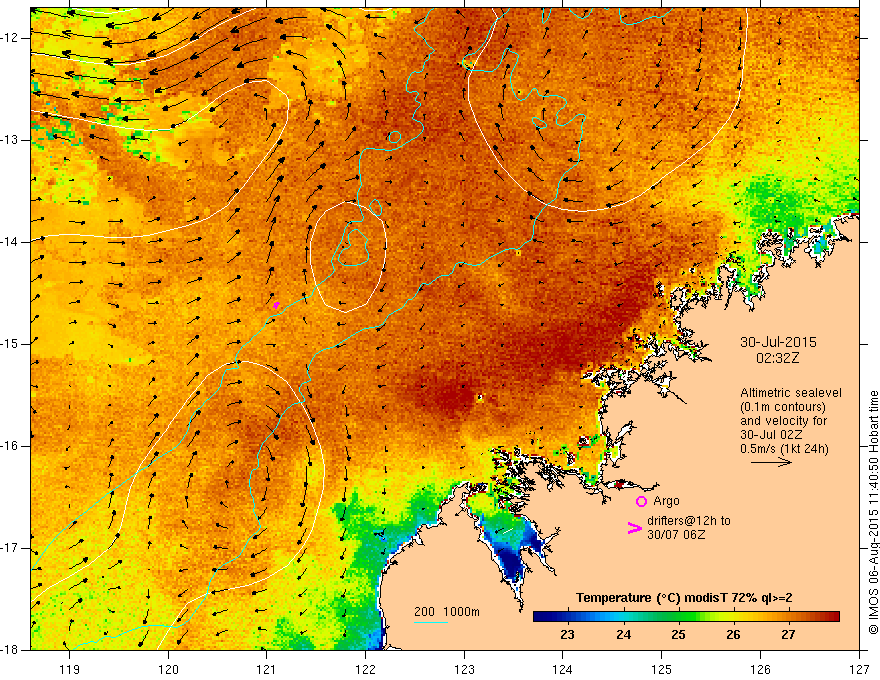Click the longitude axis label "124"
The image size is (880, 680).
pos(563,669)
